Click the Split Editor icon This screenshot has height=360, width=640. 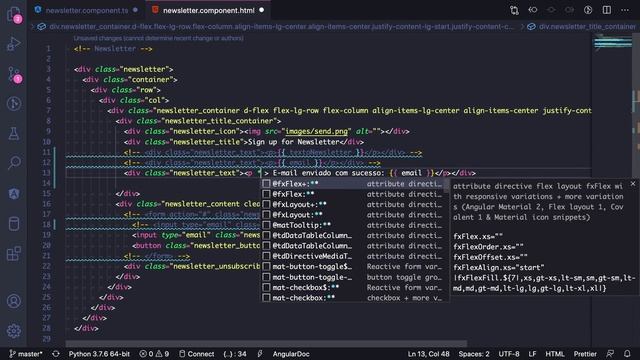[607, 10]
